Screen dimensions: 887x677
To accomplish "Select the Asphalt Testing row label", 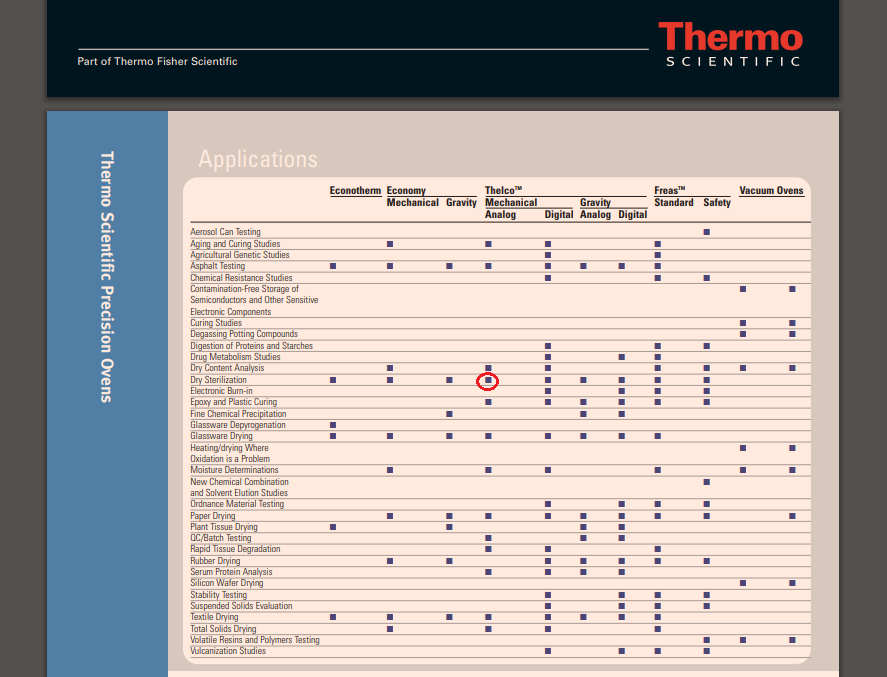I will [x=217, y=267].
